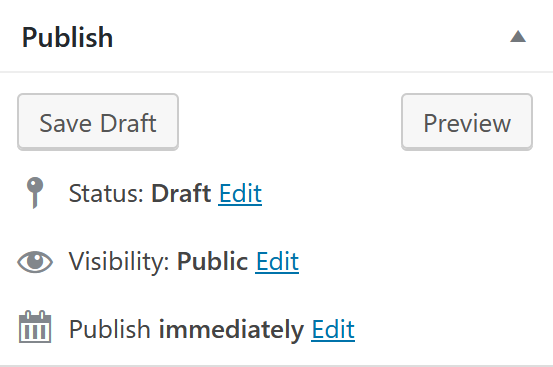Click the Visibility: label

(119, 261)
